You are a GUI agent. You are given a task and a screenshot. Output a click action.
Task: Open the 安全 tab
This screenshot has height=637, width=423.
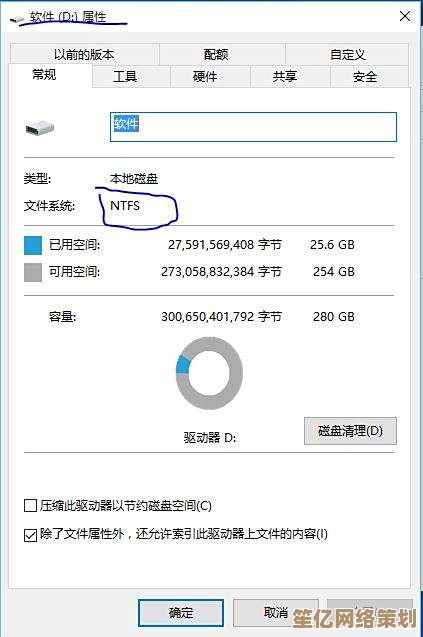click(365, 77)
